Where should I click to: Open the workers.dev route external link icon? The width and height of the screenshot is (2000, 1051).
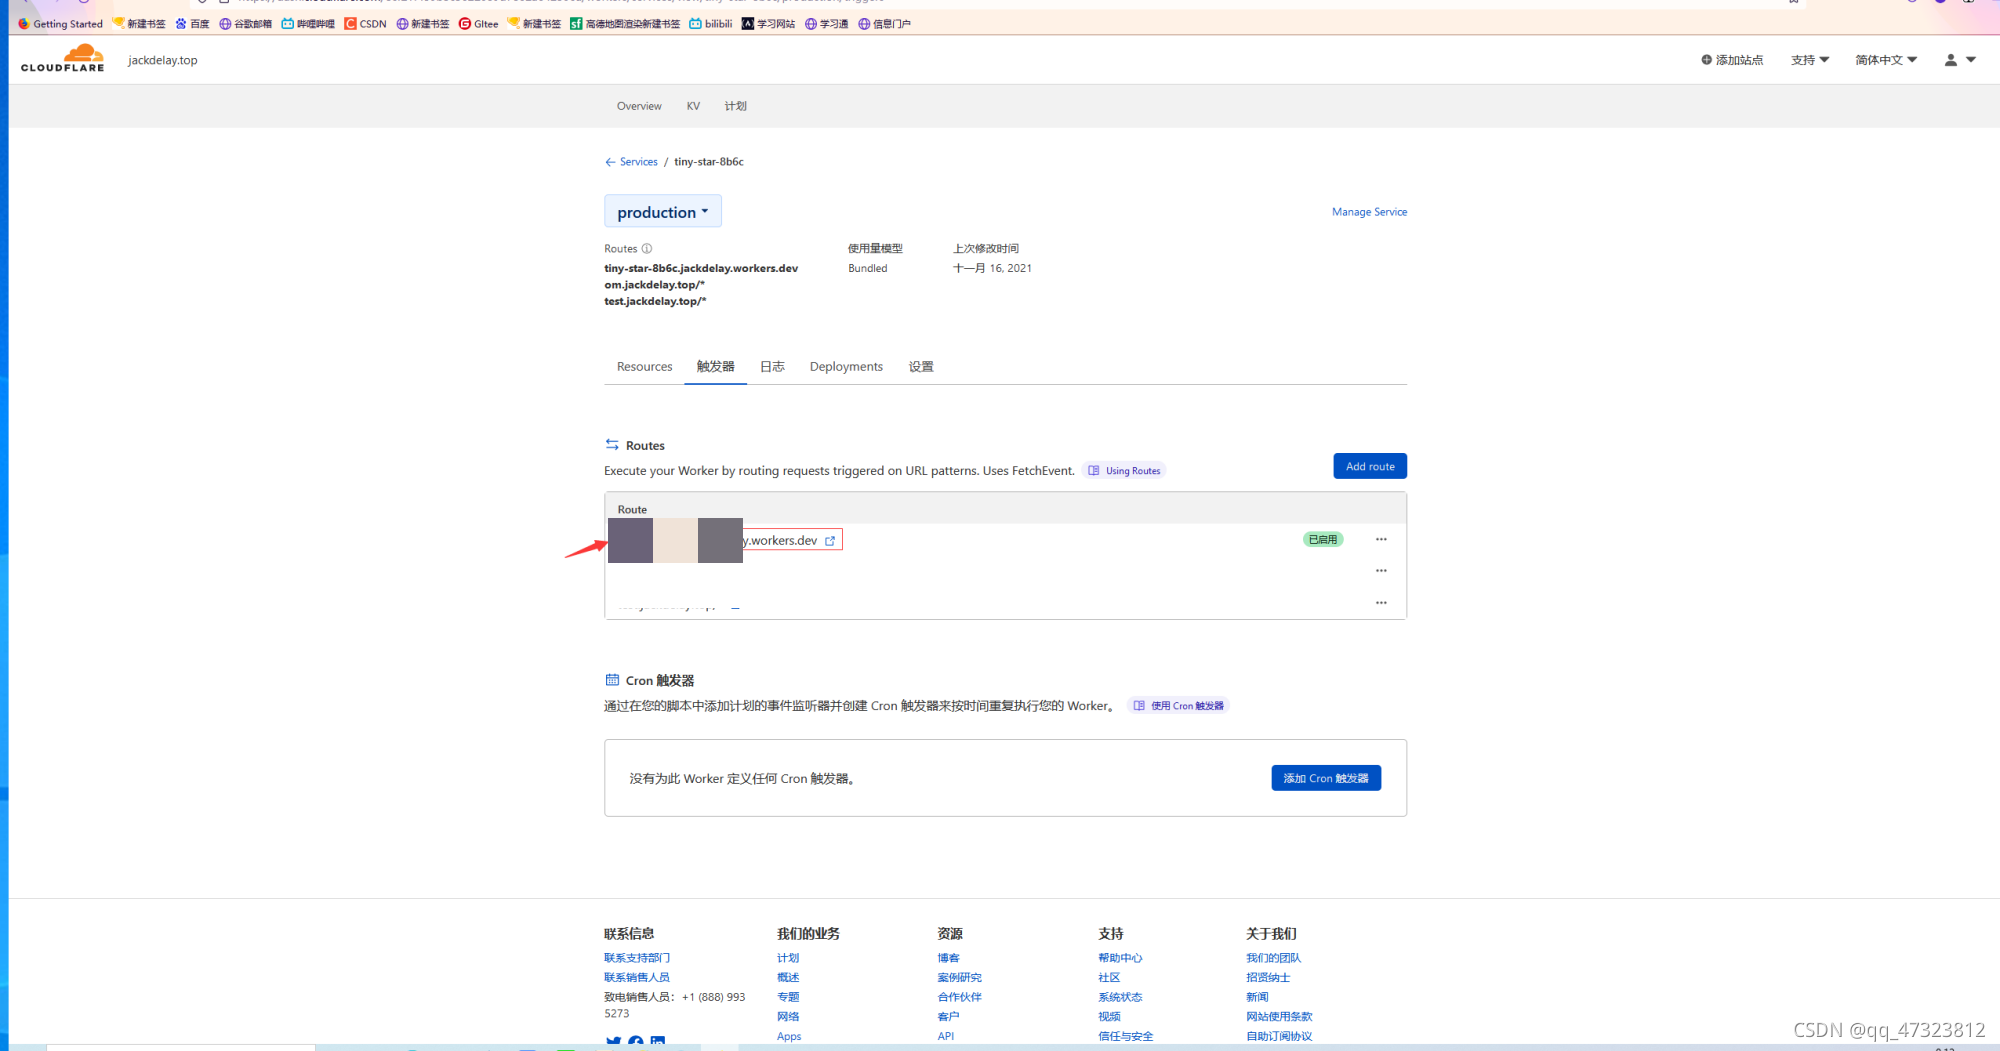coord(830,541)
